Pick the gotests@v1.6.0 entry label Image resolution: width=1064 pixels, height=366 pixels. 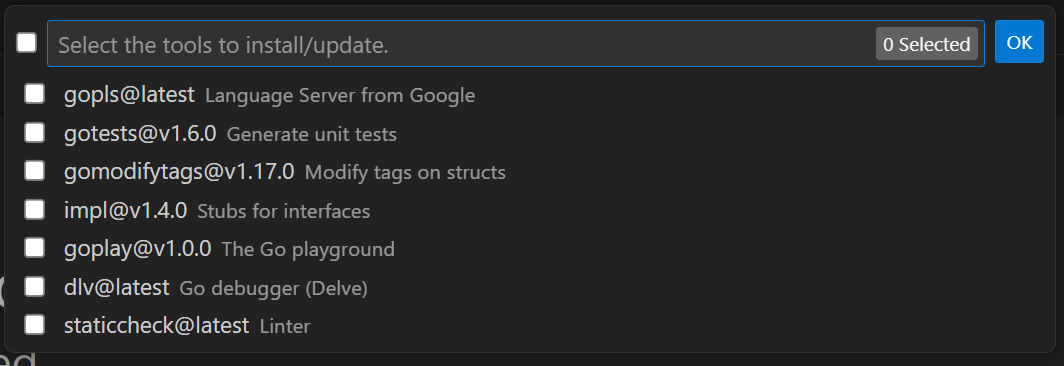coord(140,134)
